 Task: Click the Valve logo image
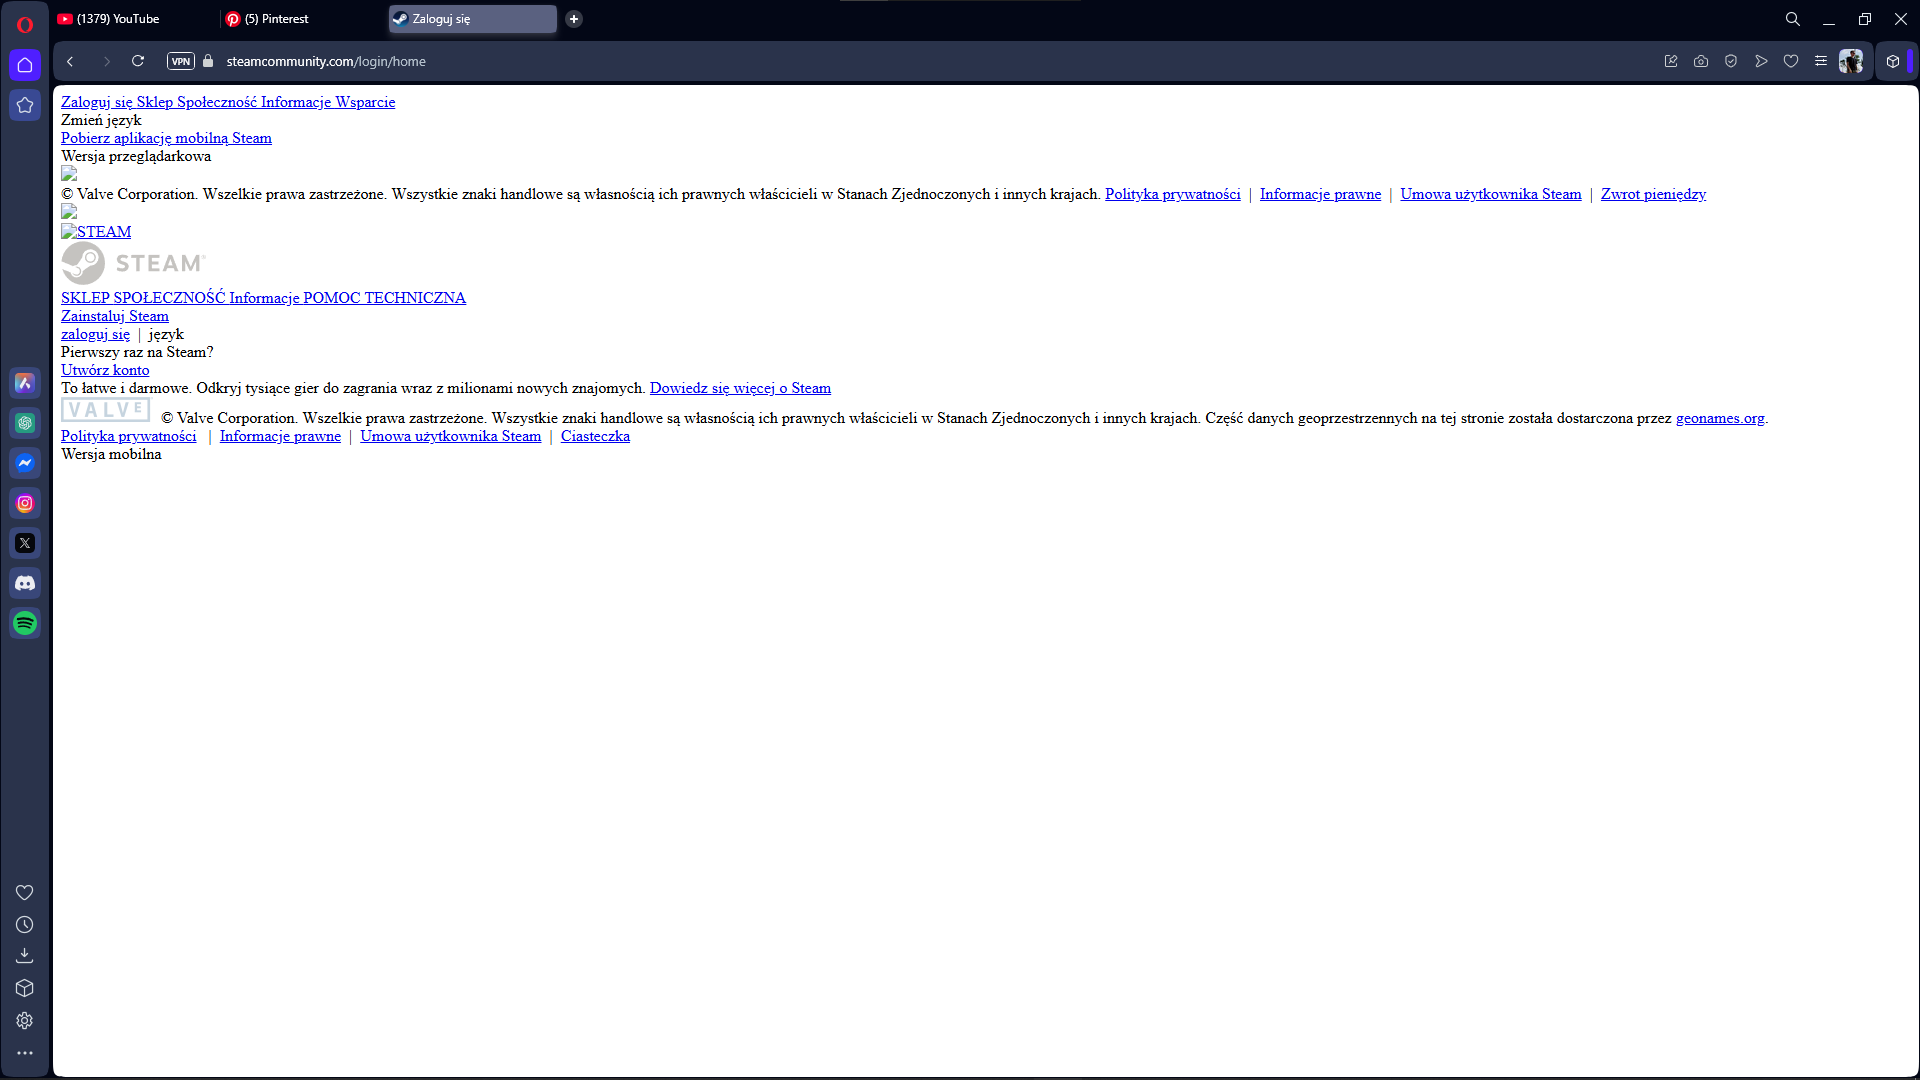[x=106, y=410]
